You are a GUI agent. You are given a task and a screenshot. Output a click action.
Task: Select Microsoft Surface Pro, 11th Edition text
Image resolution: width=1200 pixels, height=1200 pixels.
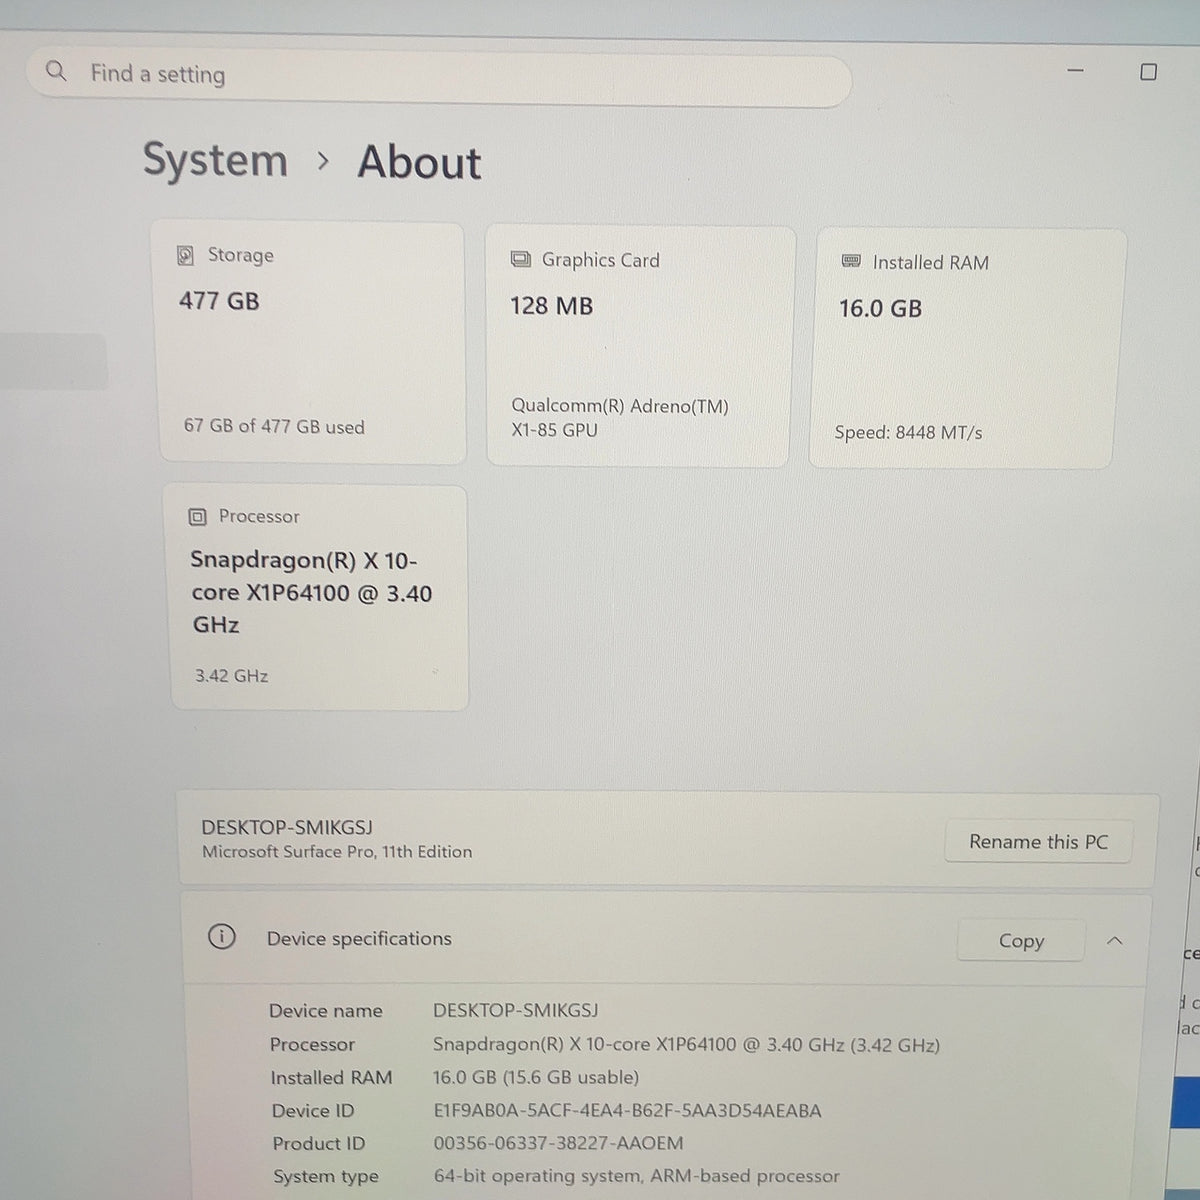(x=337, y=852)
